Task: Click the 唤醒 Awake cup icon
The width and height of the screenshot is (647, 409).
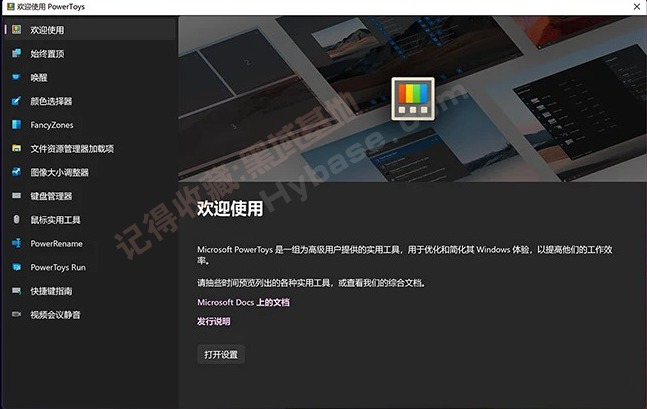Action: pos(17,77)
